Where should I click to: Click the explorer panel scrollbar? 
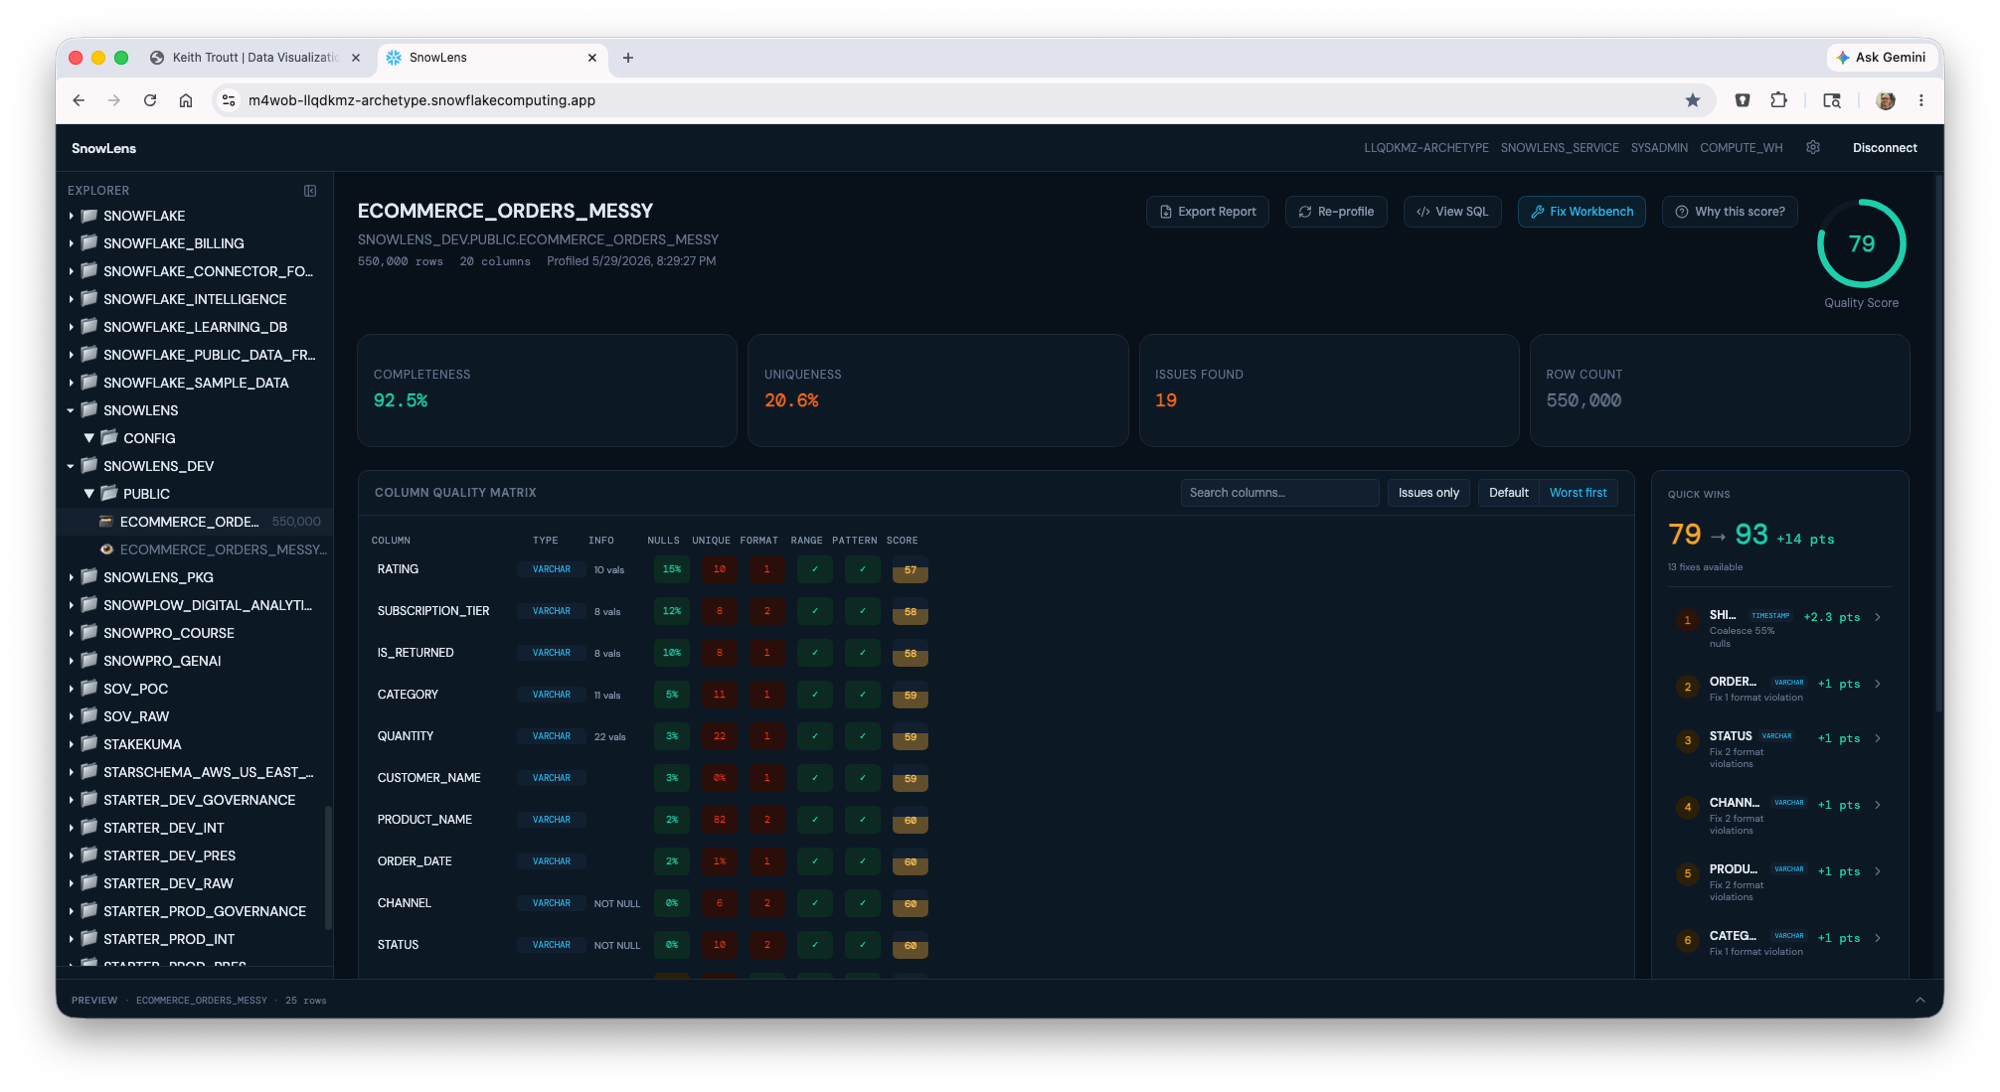coord(328,868)
